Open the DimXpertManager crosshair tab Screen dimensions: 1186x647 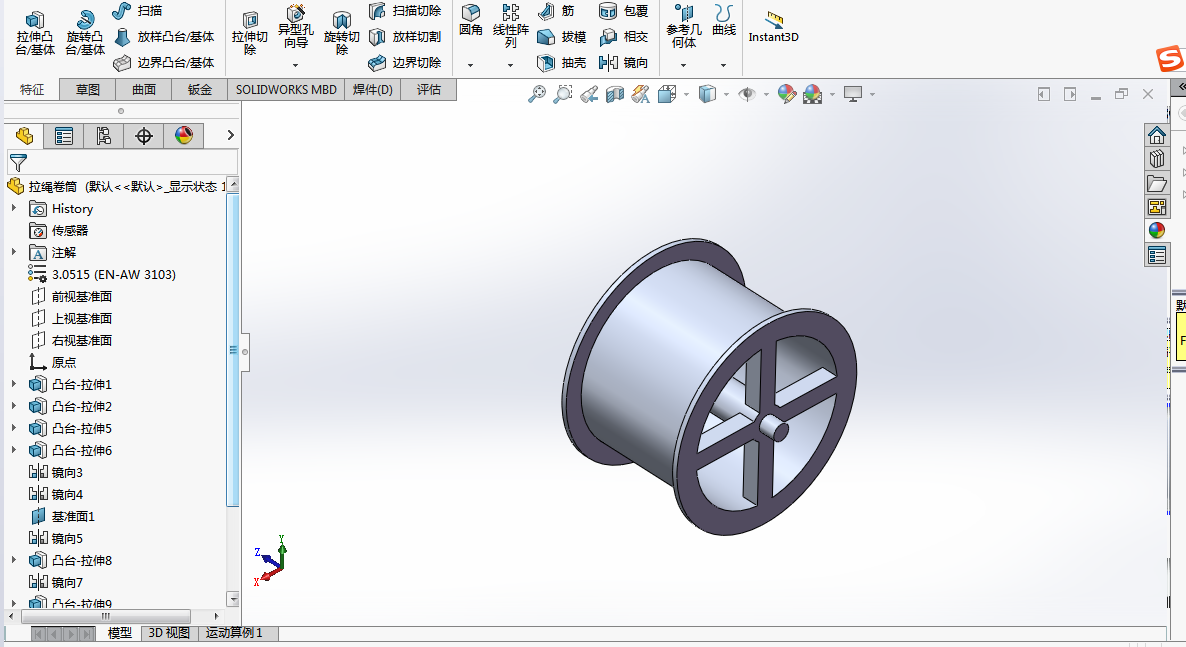tap(144, 136)
